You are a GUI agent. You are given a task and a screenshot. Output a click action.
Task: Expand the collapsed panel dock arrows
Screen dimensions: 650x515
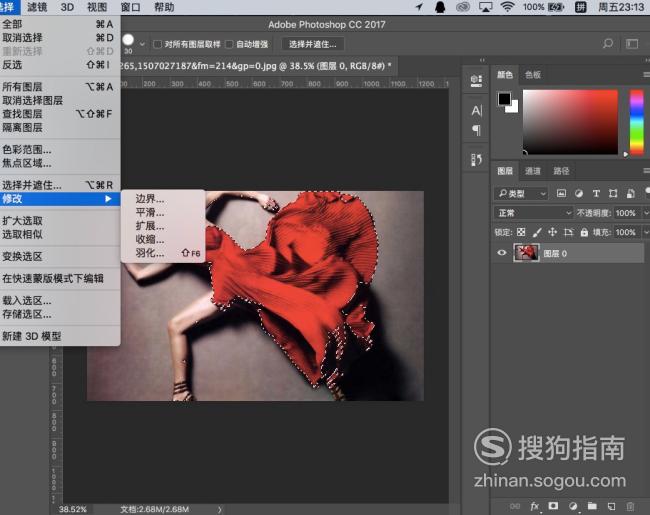coord(482,61)
